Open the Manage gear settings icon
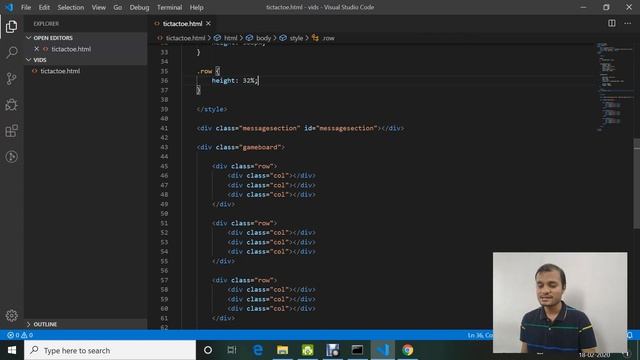640x360 pixels. click(11, 316)
